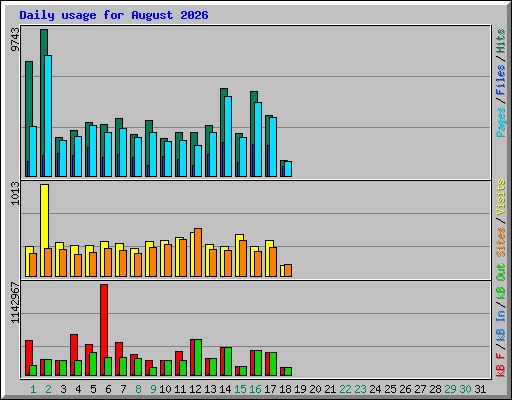This screenshot has width=512, height=400.
Task: Click the green kB Out bar for day 14
Action: point(228,361)
